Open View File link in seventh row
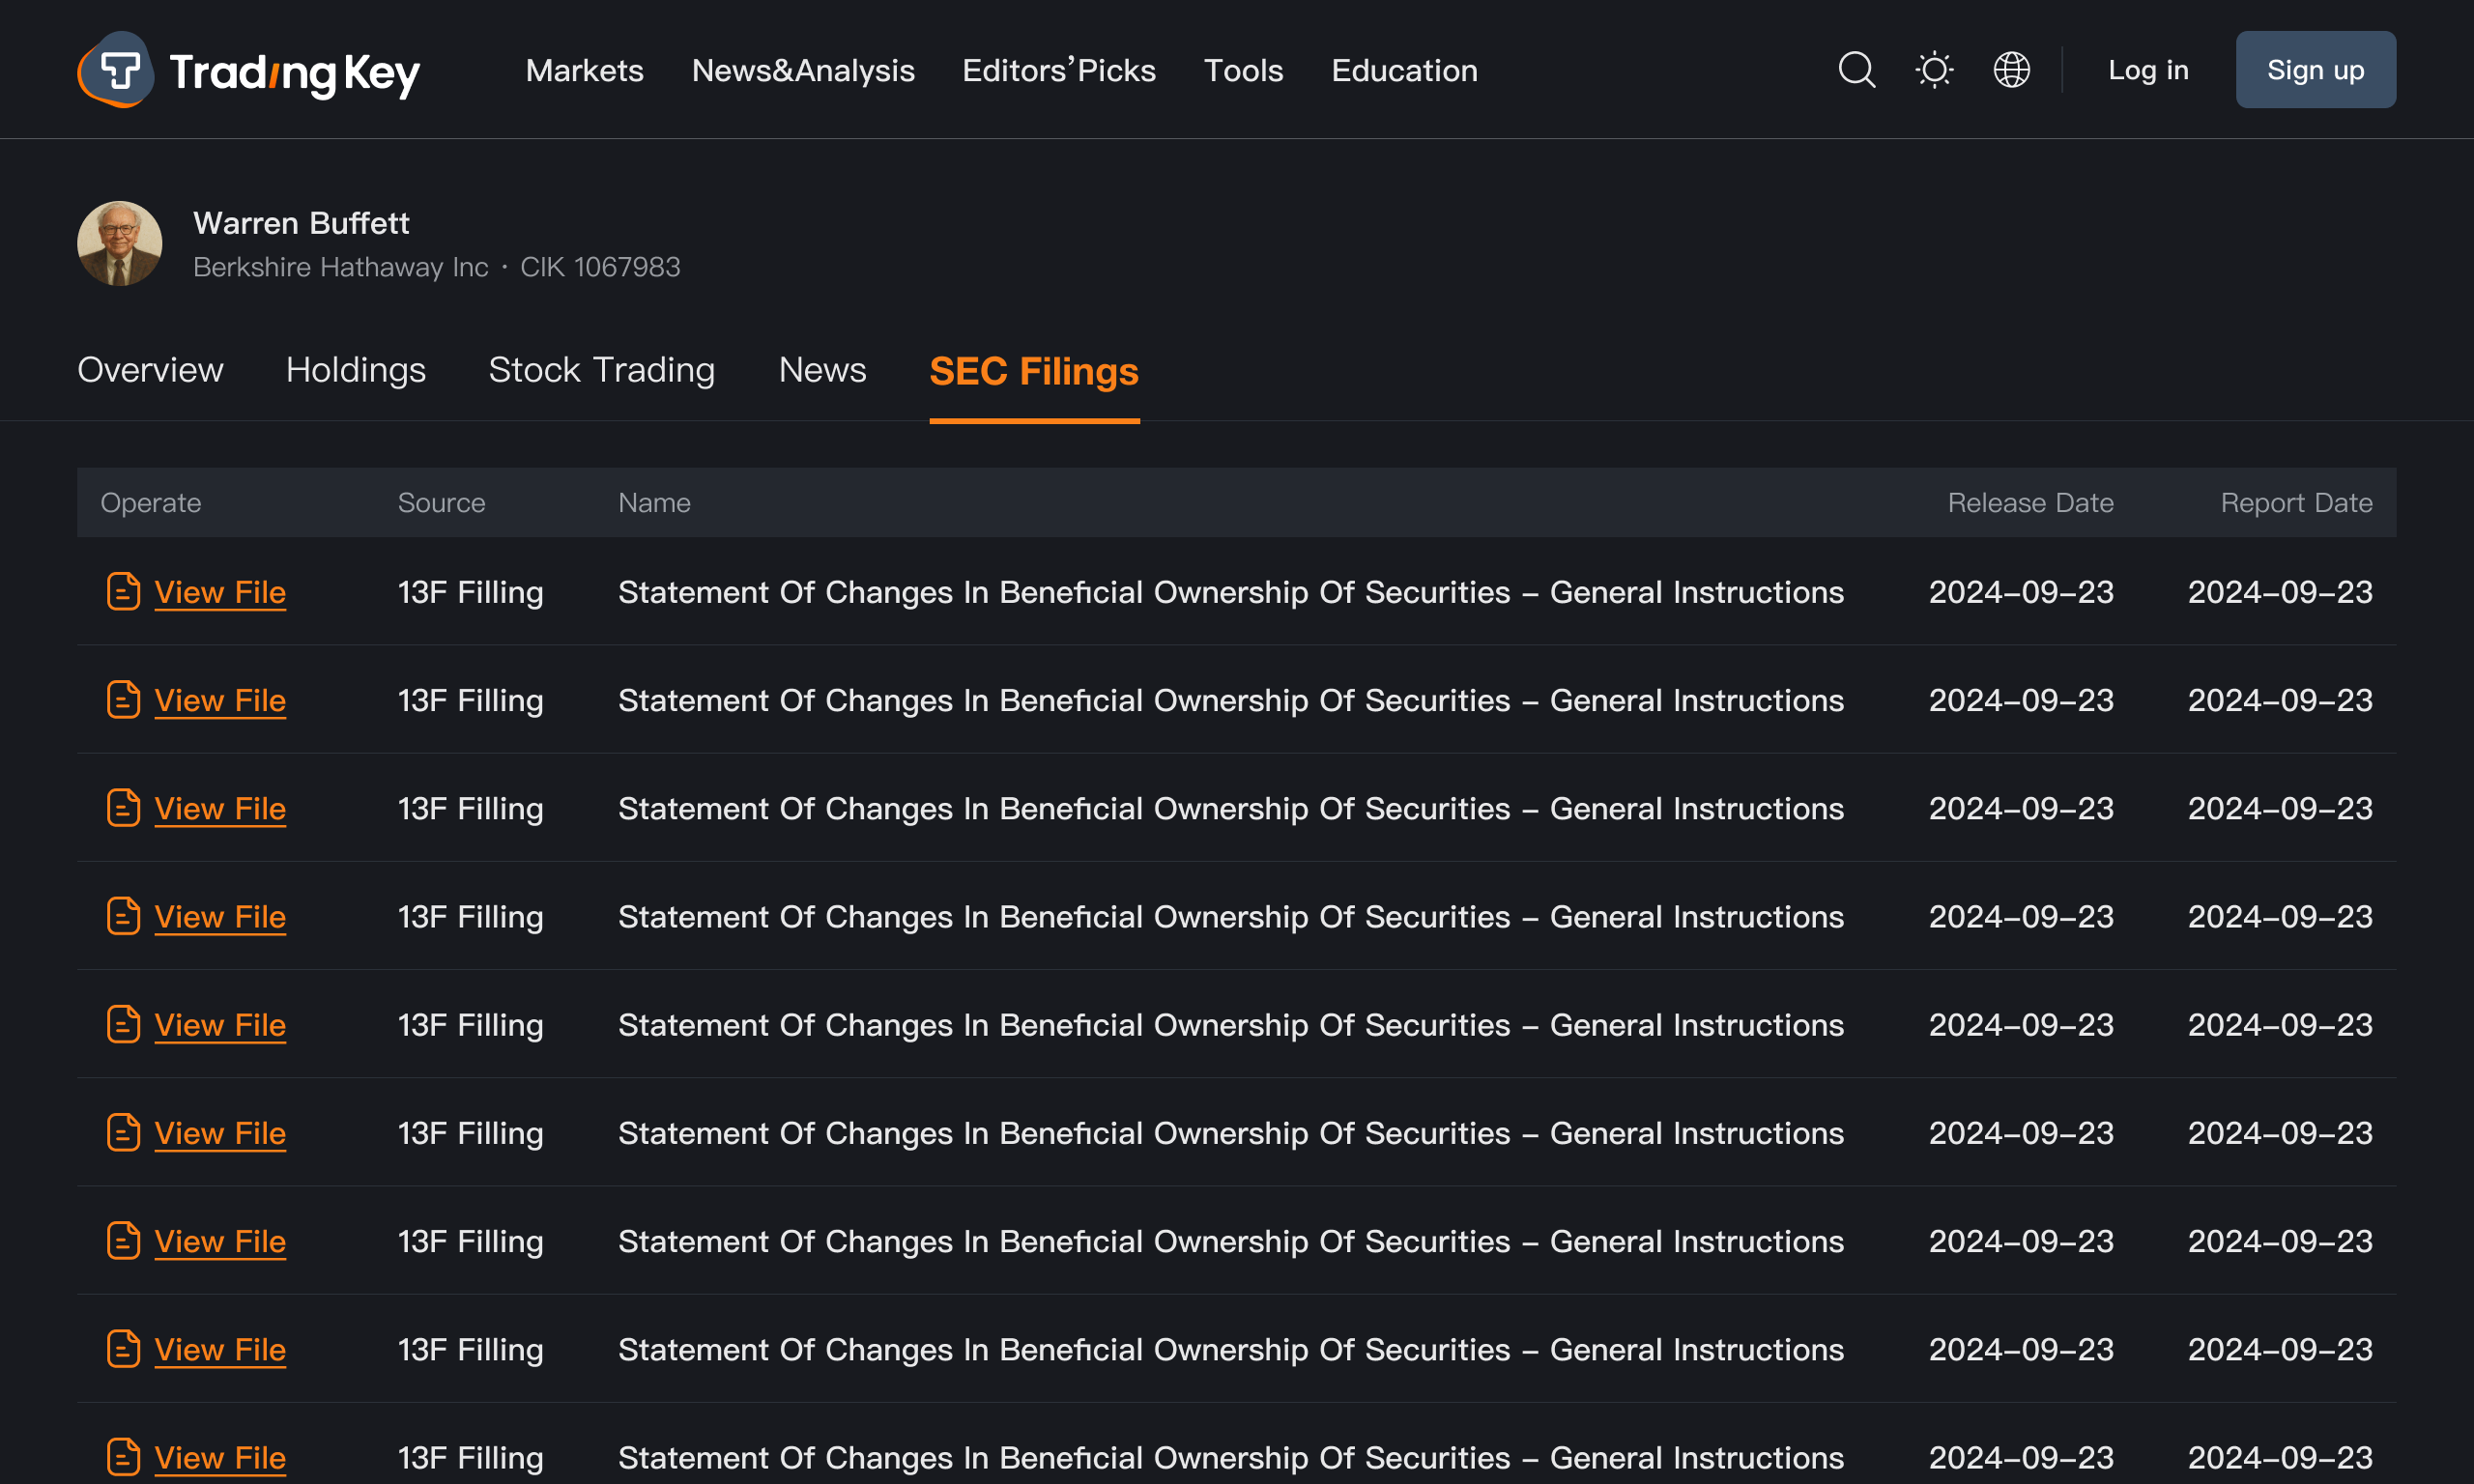The width and height of the screenshot is (2474, 1484). click(220, 1241)
